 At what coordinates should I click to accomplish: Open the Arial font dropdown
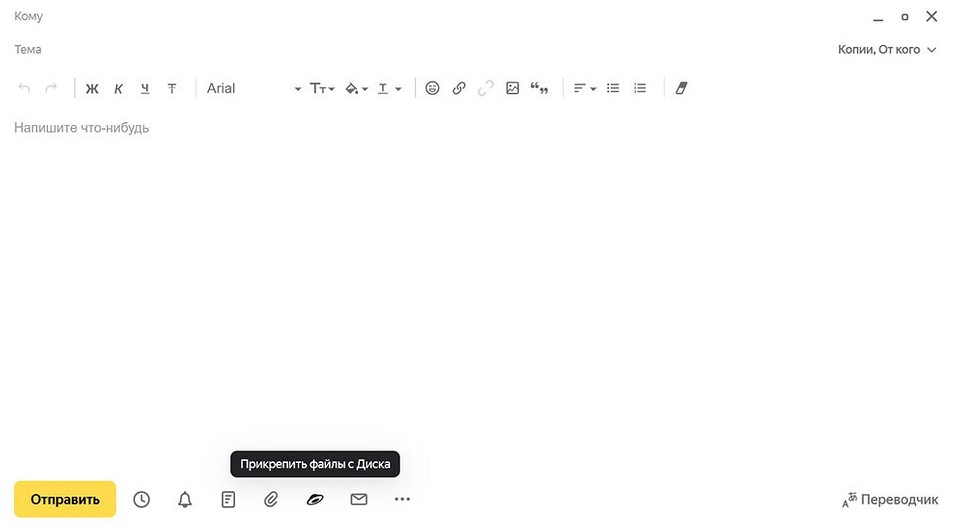[x=253, y=89]
